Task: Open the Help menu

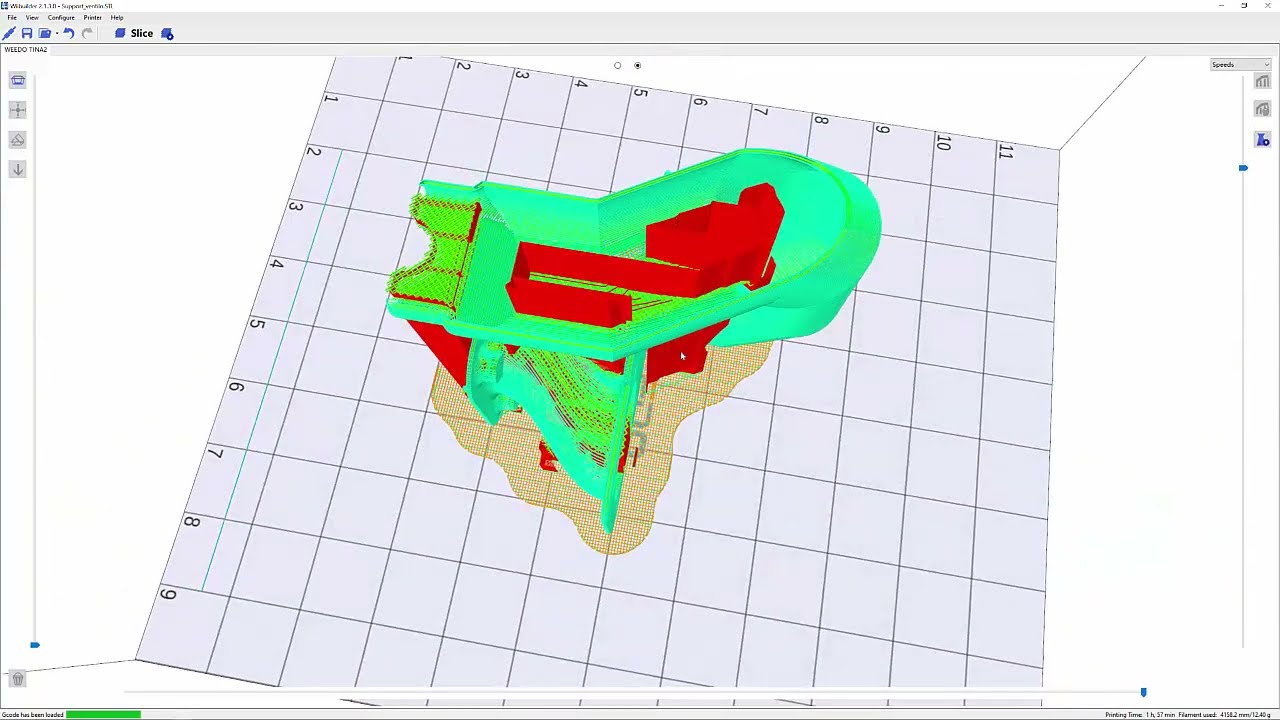Action: (117, 17)
